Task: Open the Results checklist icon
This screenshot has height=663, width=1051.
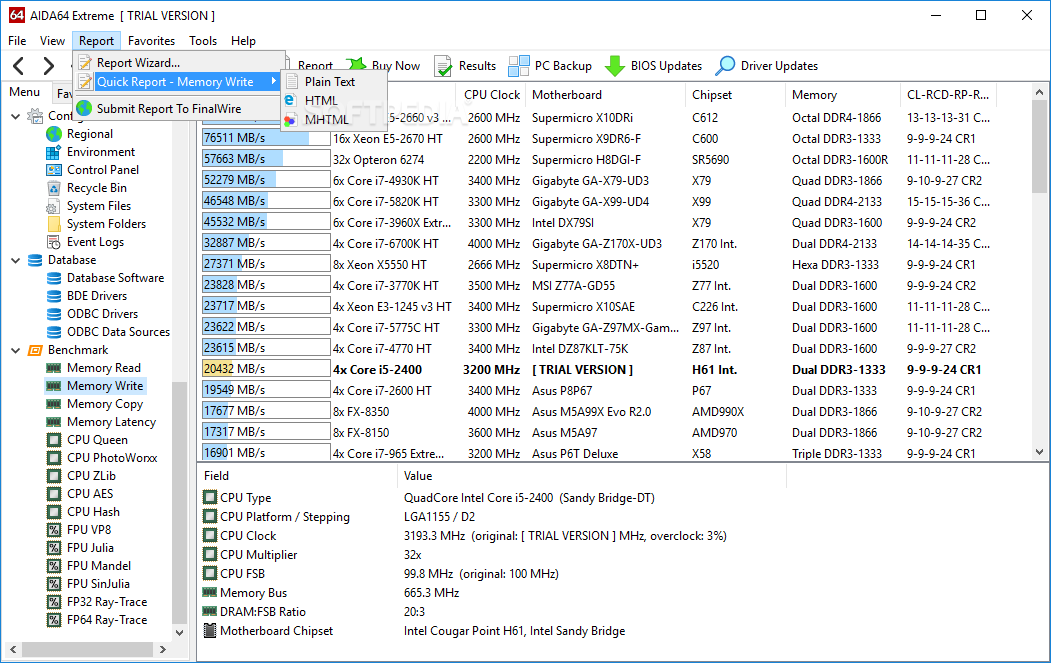Action: [x=442, y=66]
